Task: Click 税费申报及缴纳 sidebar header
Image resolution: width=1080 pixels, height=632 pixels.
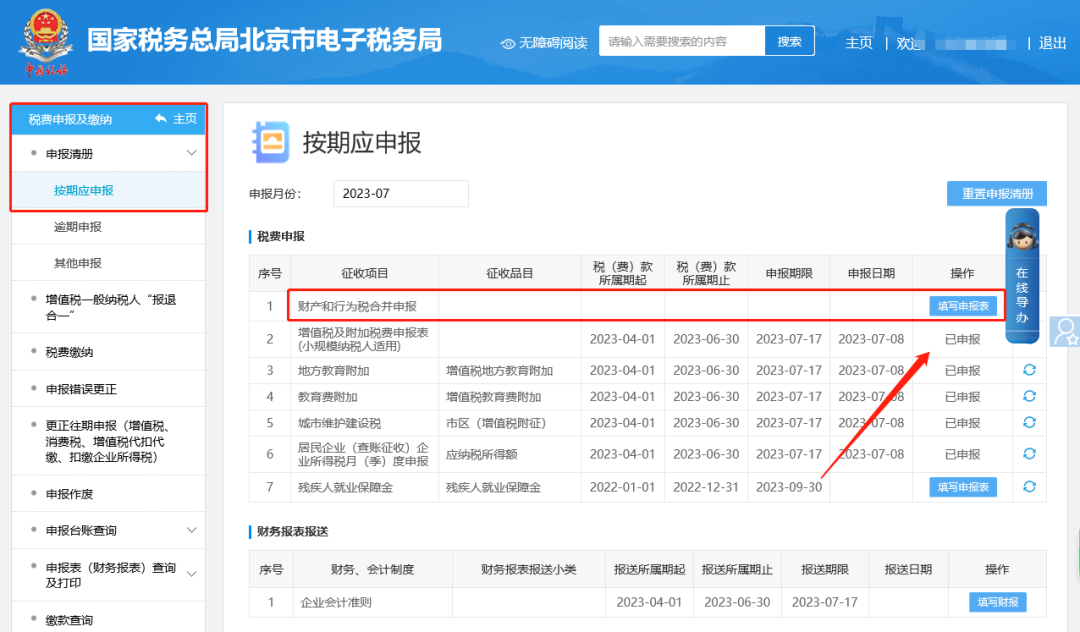Action: [x=70, y=119]
